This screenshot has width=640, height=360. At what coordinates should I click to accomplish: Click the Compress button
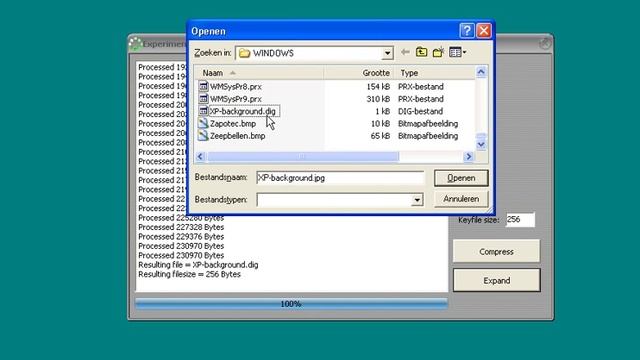pyautogui.click(x=496, y=251)
